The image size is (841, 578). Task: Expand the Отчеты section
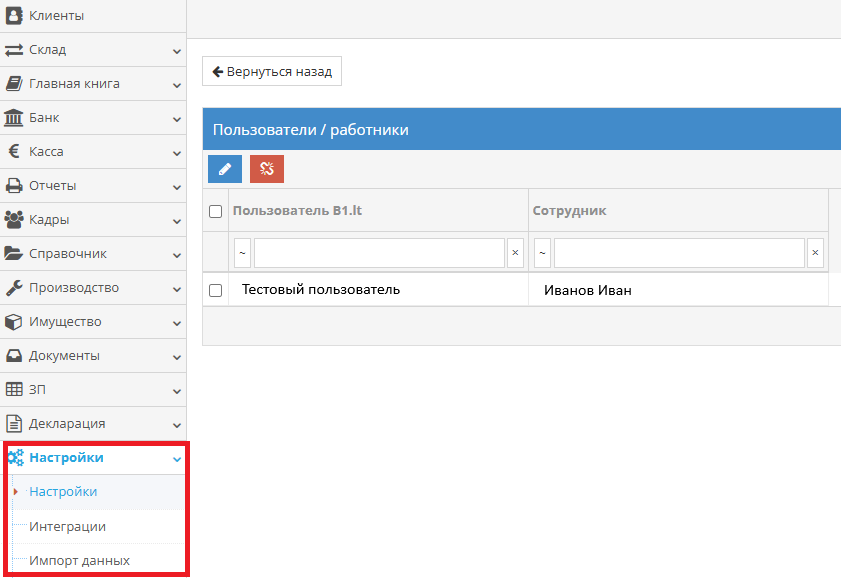(x=177, y=185)
